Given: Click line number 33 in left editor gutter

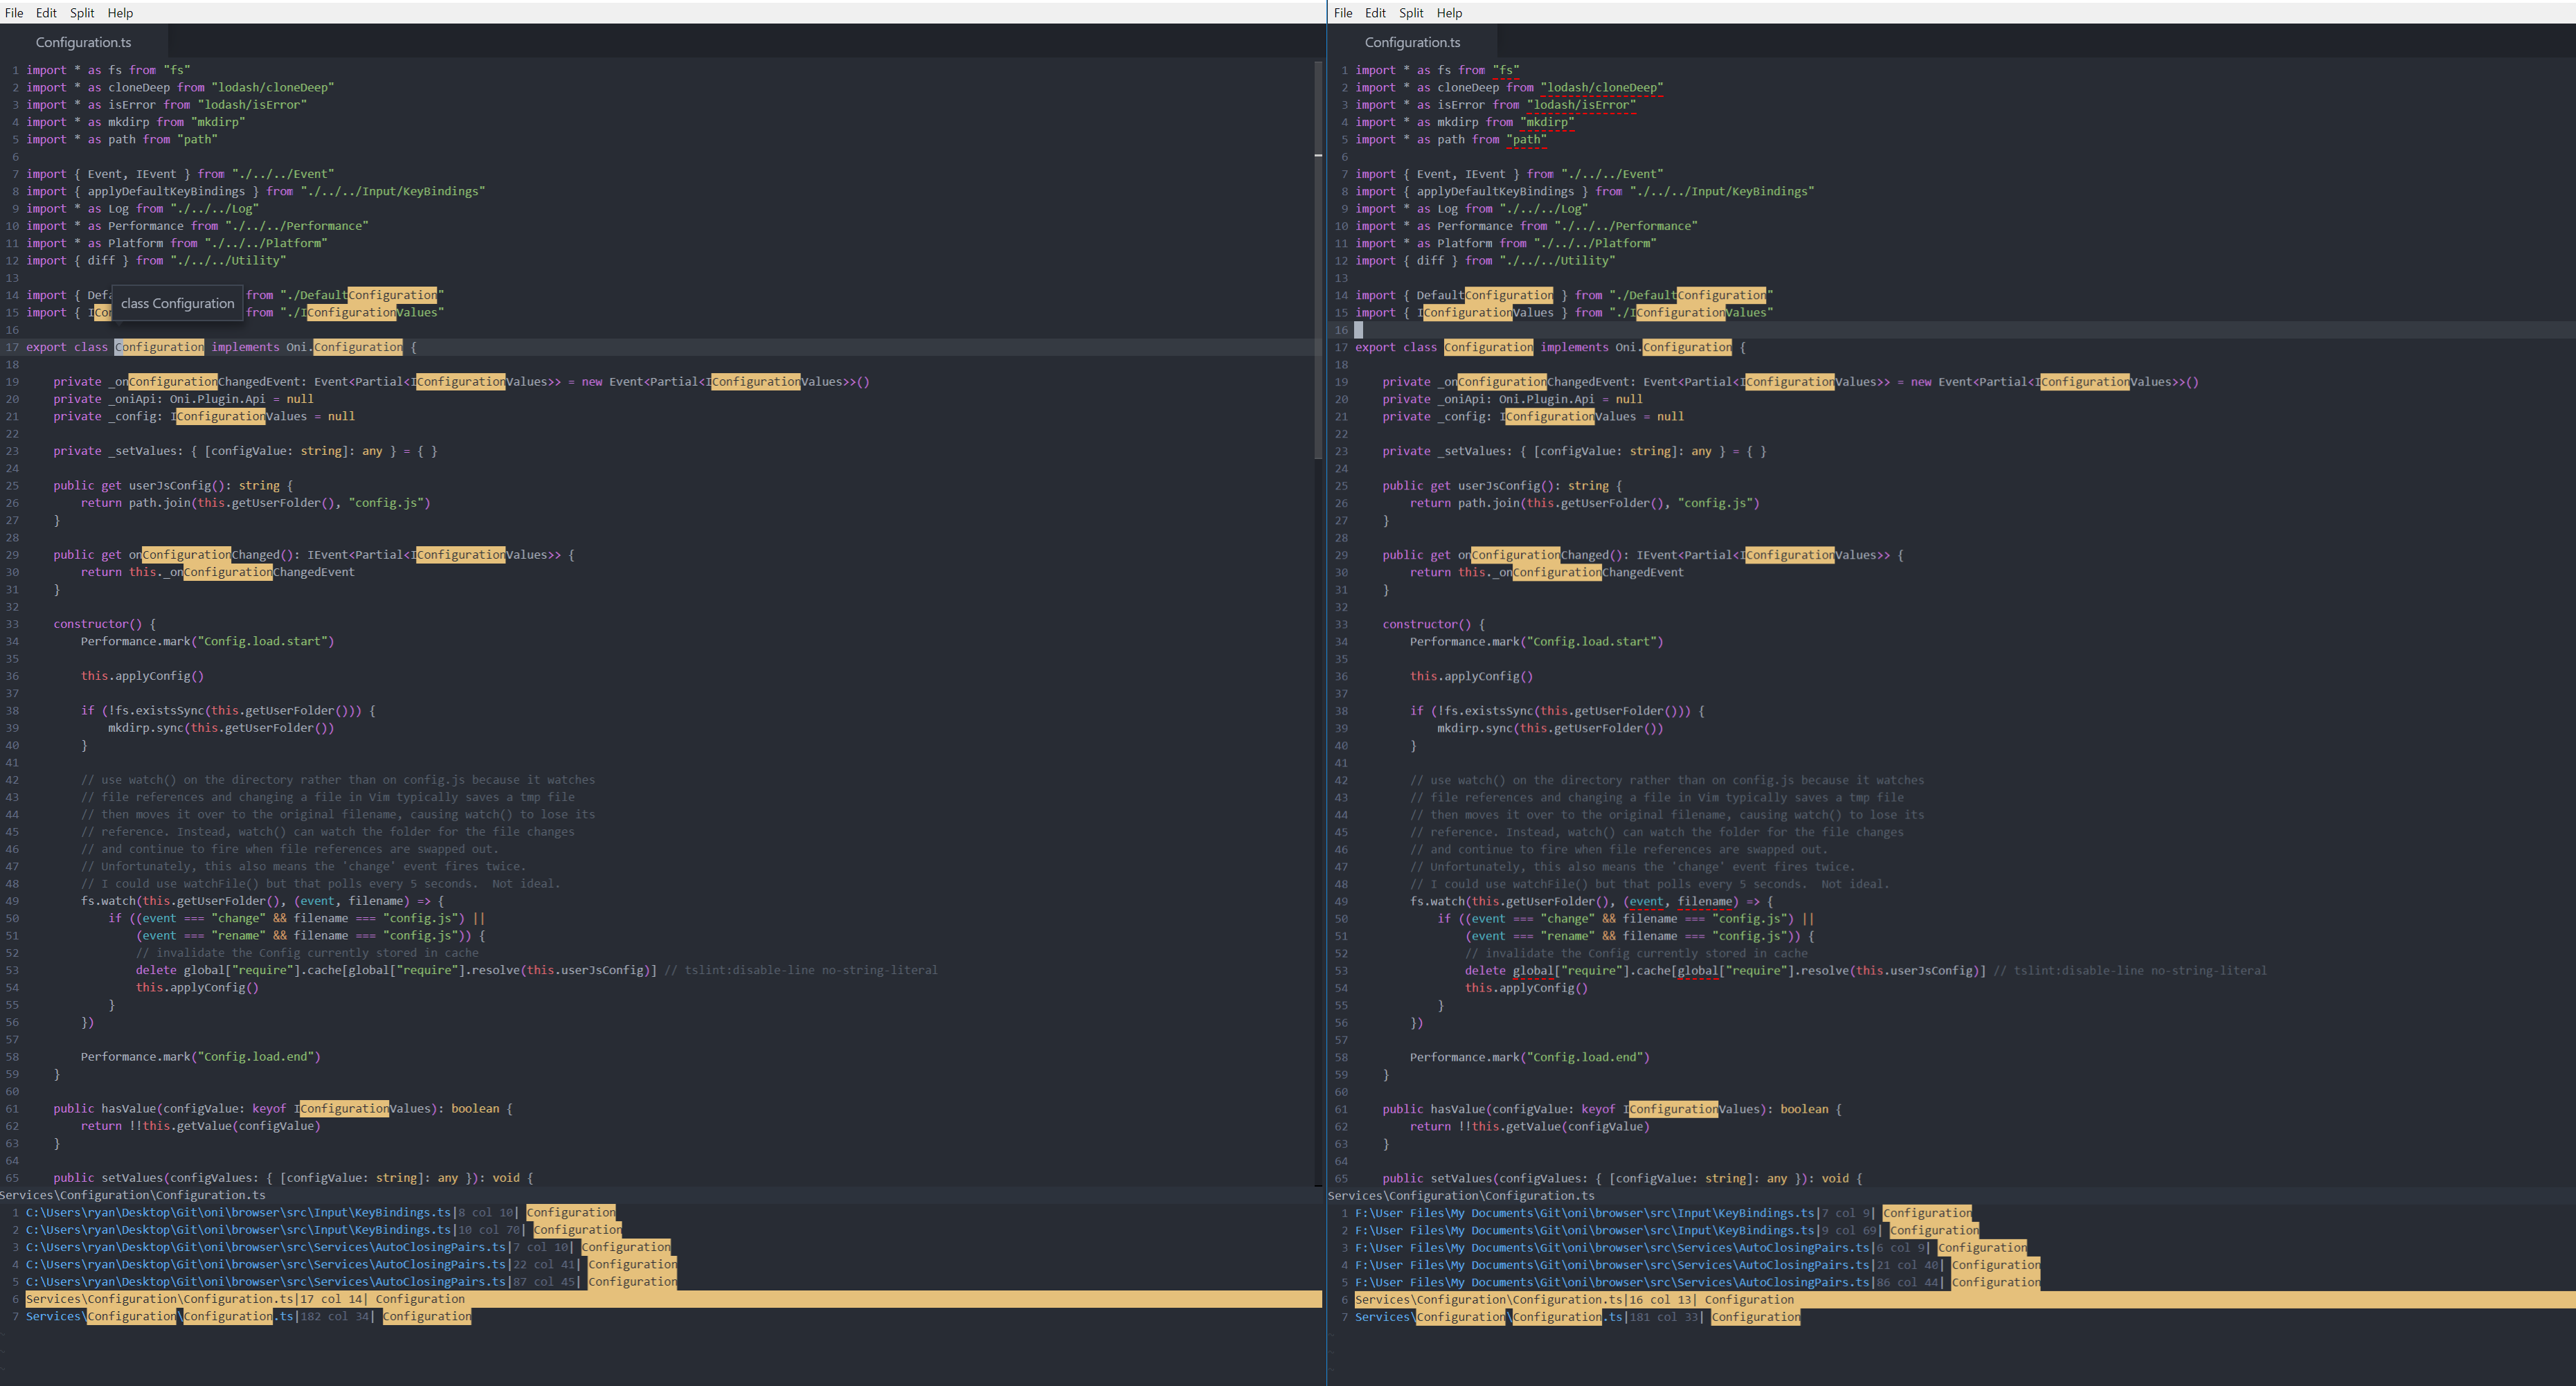Looking at the screenshot, I should 12,624.
